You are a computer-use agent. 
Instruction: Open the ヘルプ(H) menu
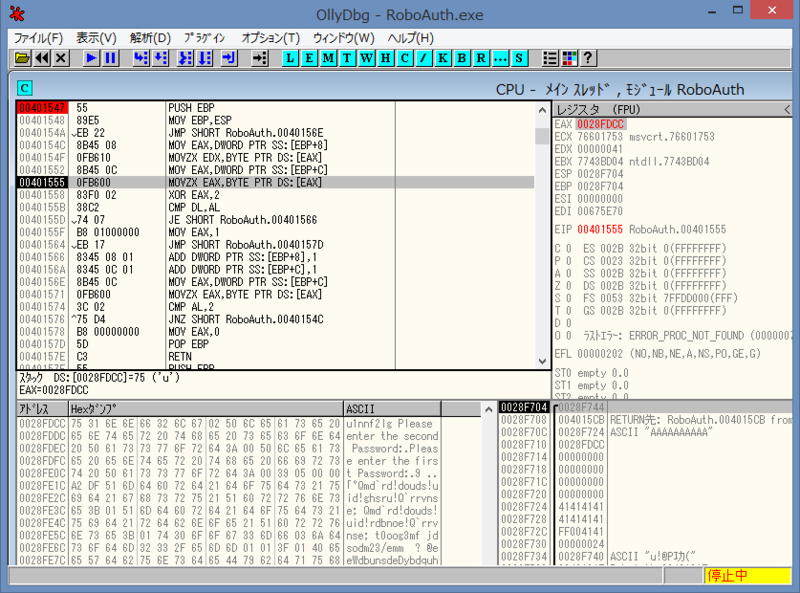411,38
